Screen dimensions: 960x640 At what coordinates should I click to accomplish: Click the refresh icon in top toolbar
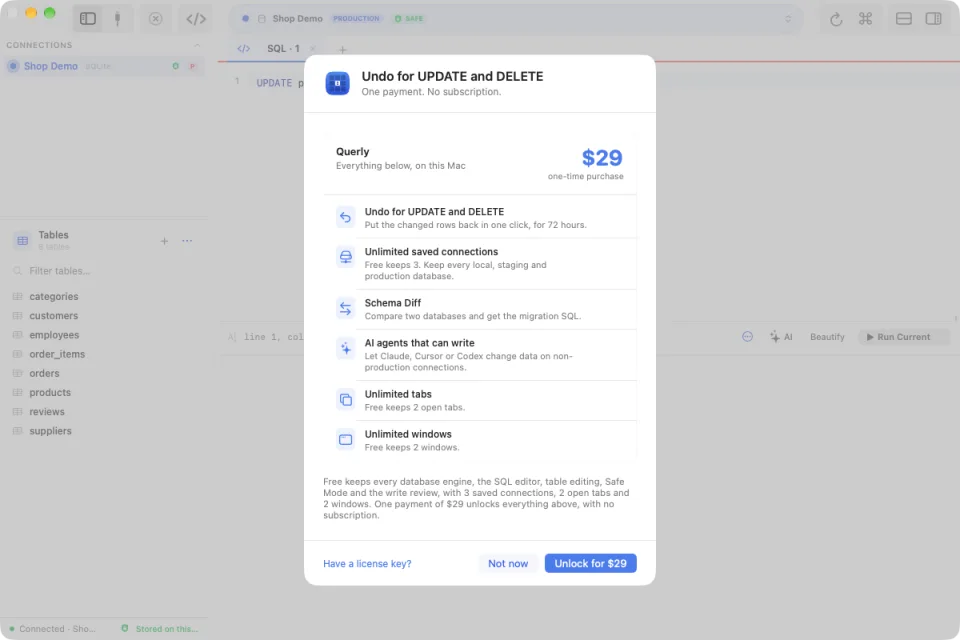(836, 19)
